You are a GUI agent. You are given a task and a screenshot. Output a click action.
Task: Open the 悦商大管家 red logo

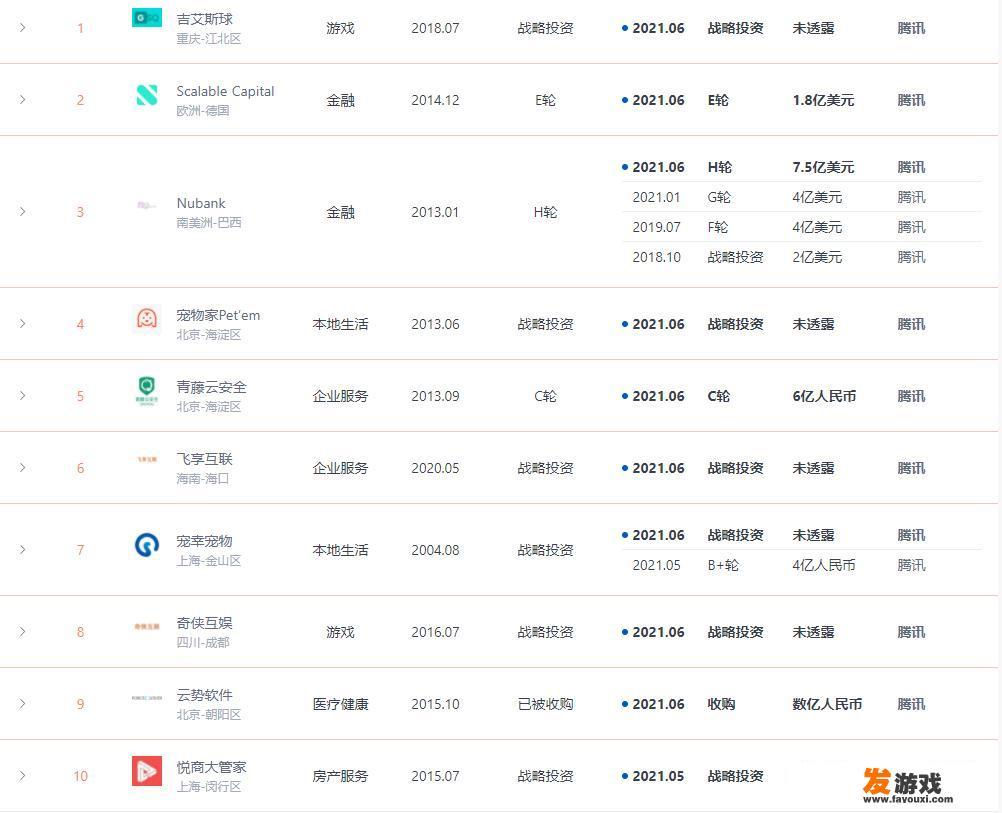point(146,770)
